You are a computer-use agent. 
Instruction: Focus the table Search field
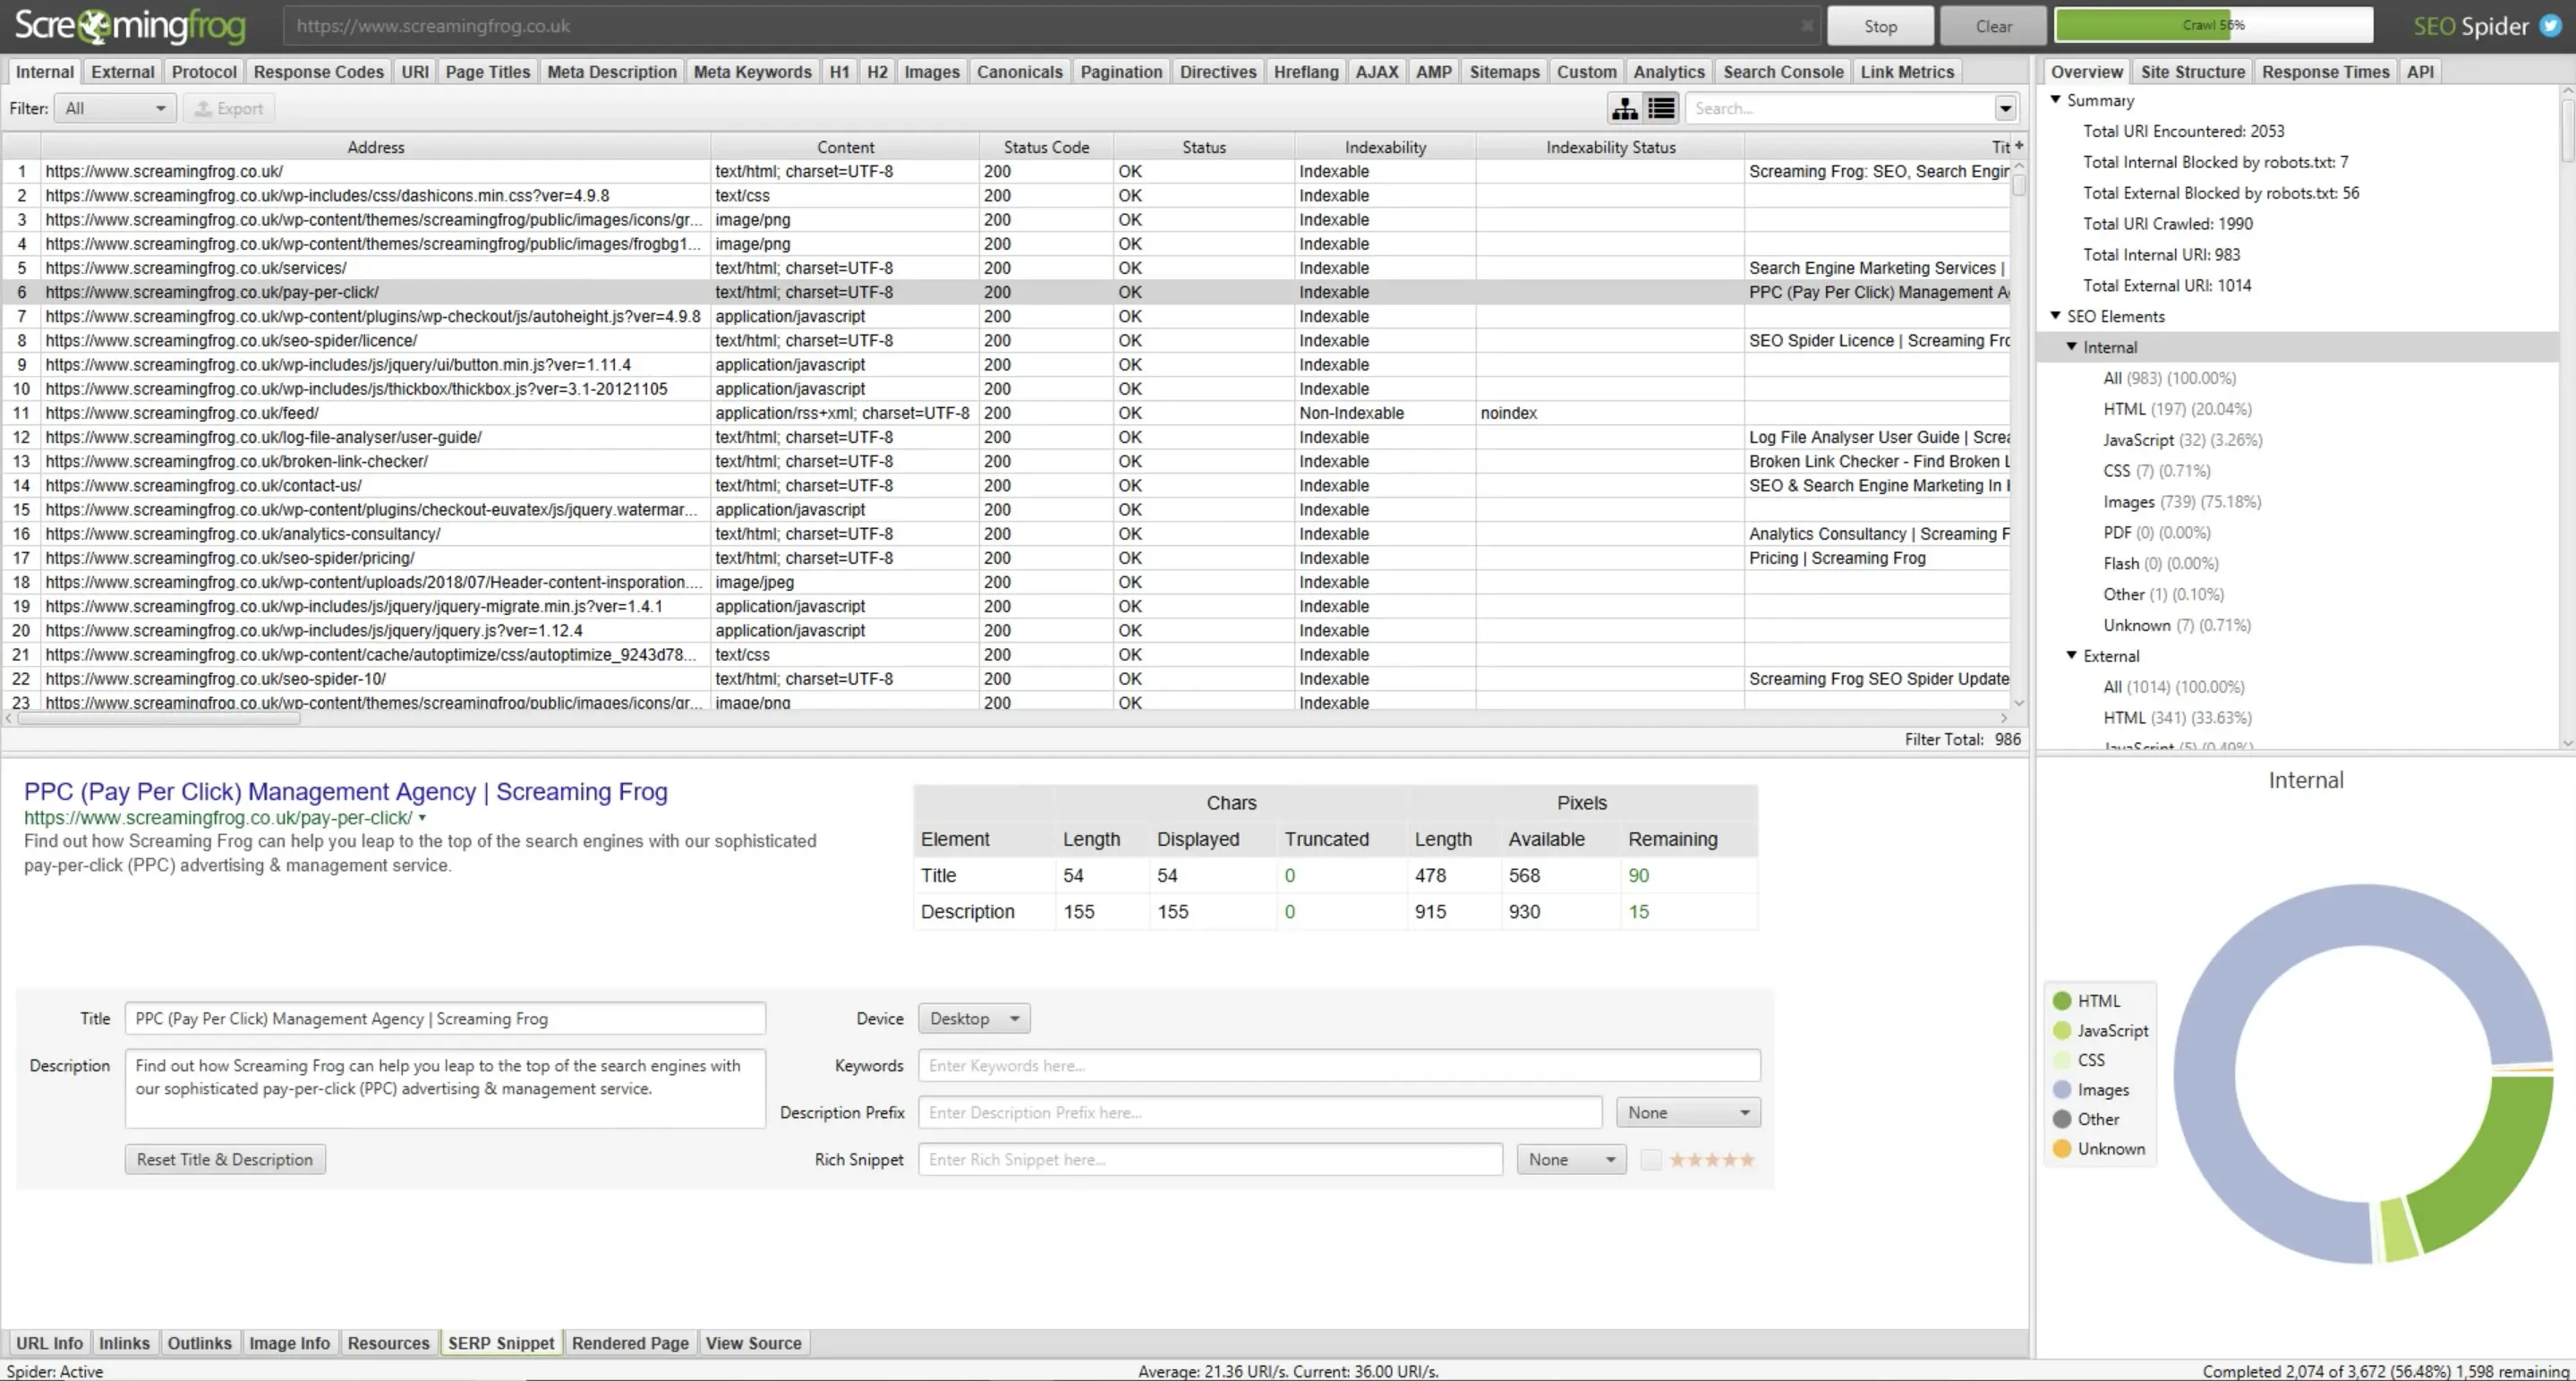(1840, 108)
